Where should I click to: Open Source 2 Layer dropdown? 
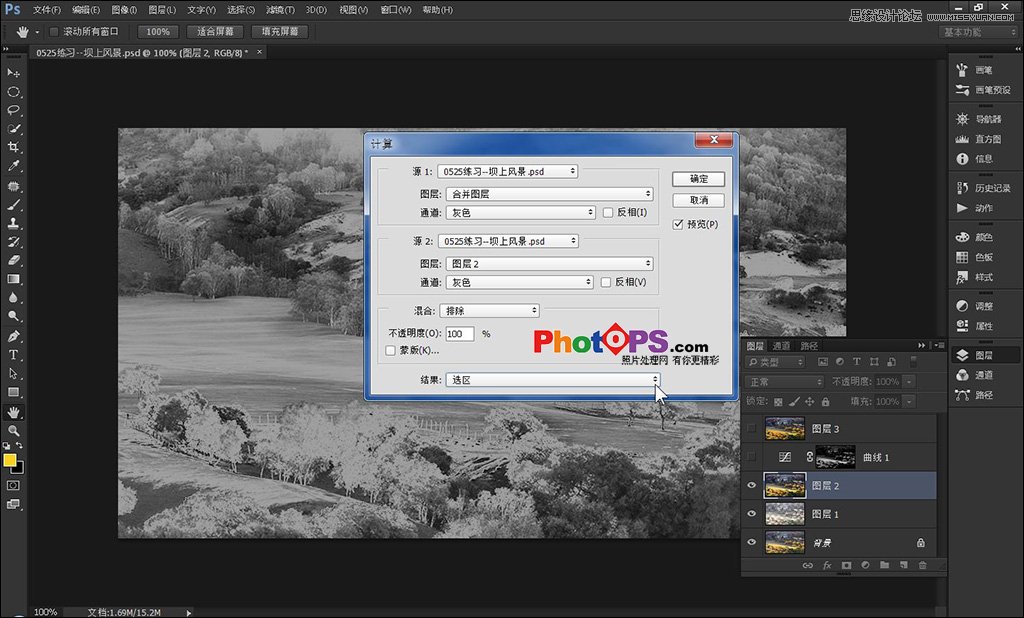[x=546, y=264]
